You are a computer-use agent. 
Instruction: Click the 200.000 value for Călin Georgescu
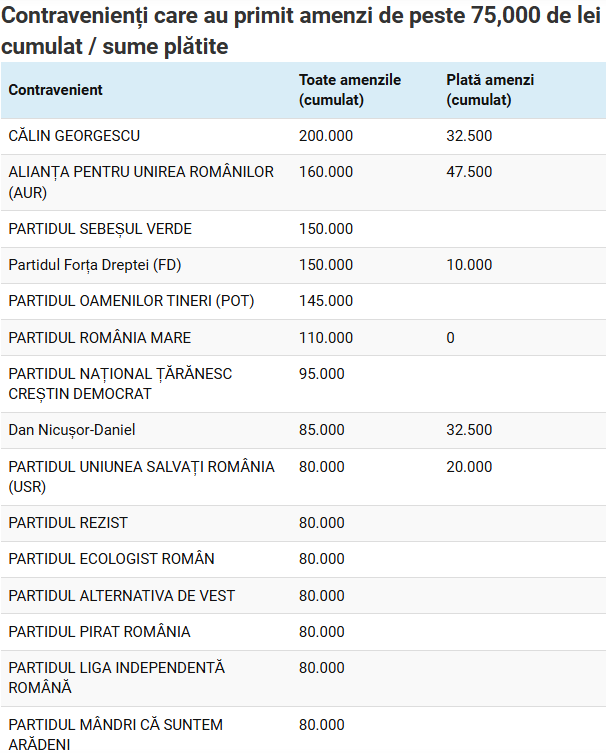pos(326,136)
